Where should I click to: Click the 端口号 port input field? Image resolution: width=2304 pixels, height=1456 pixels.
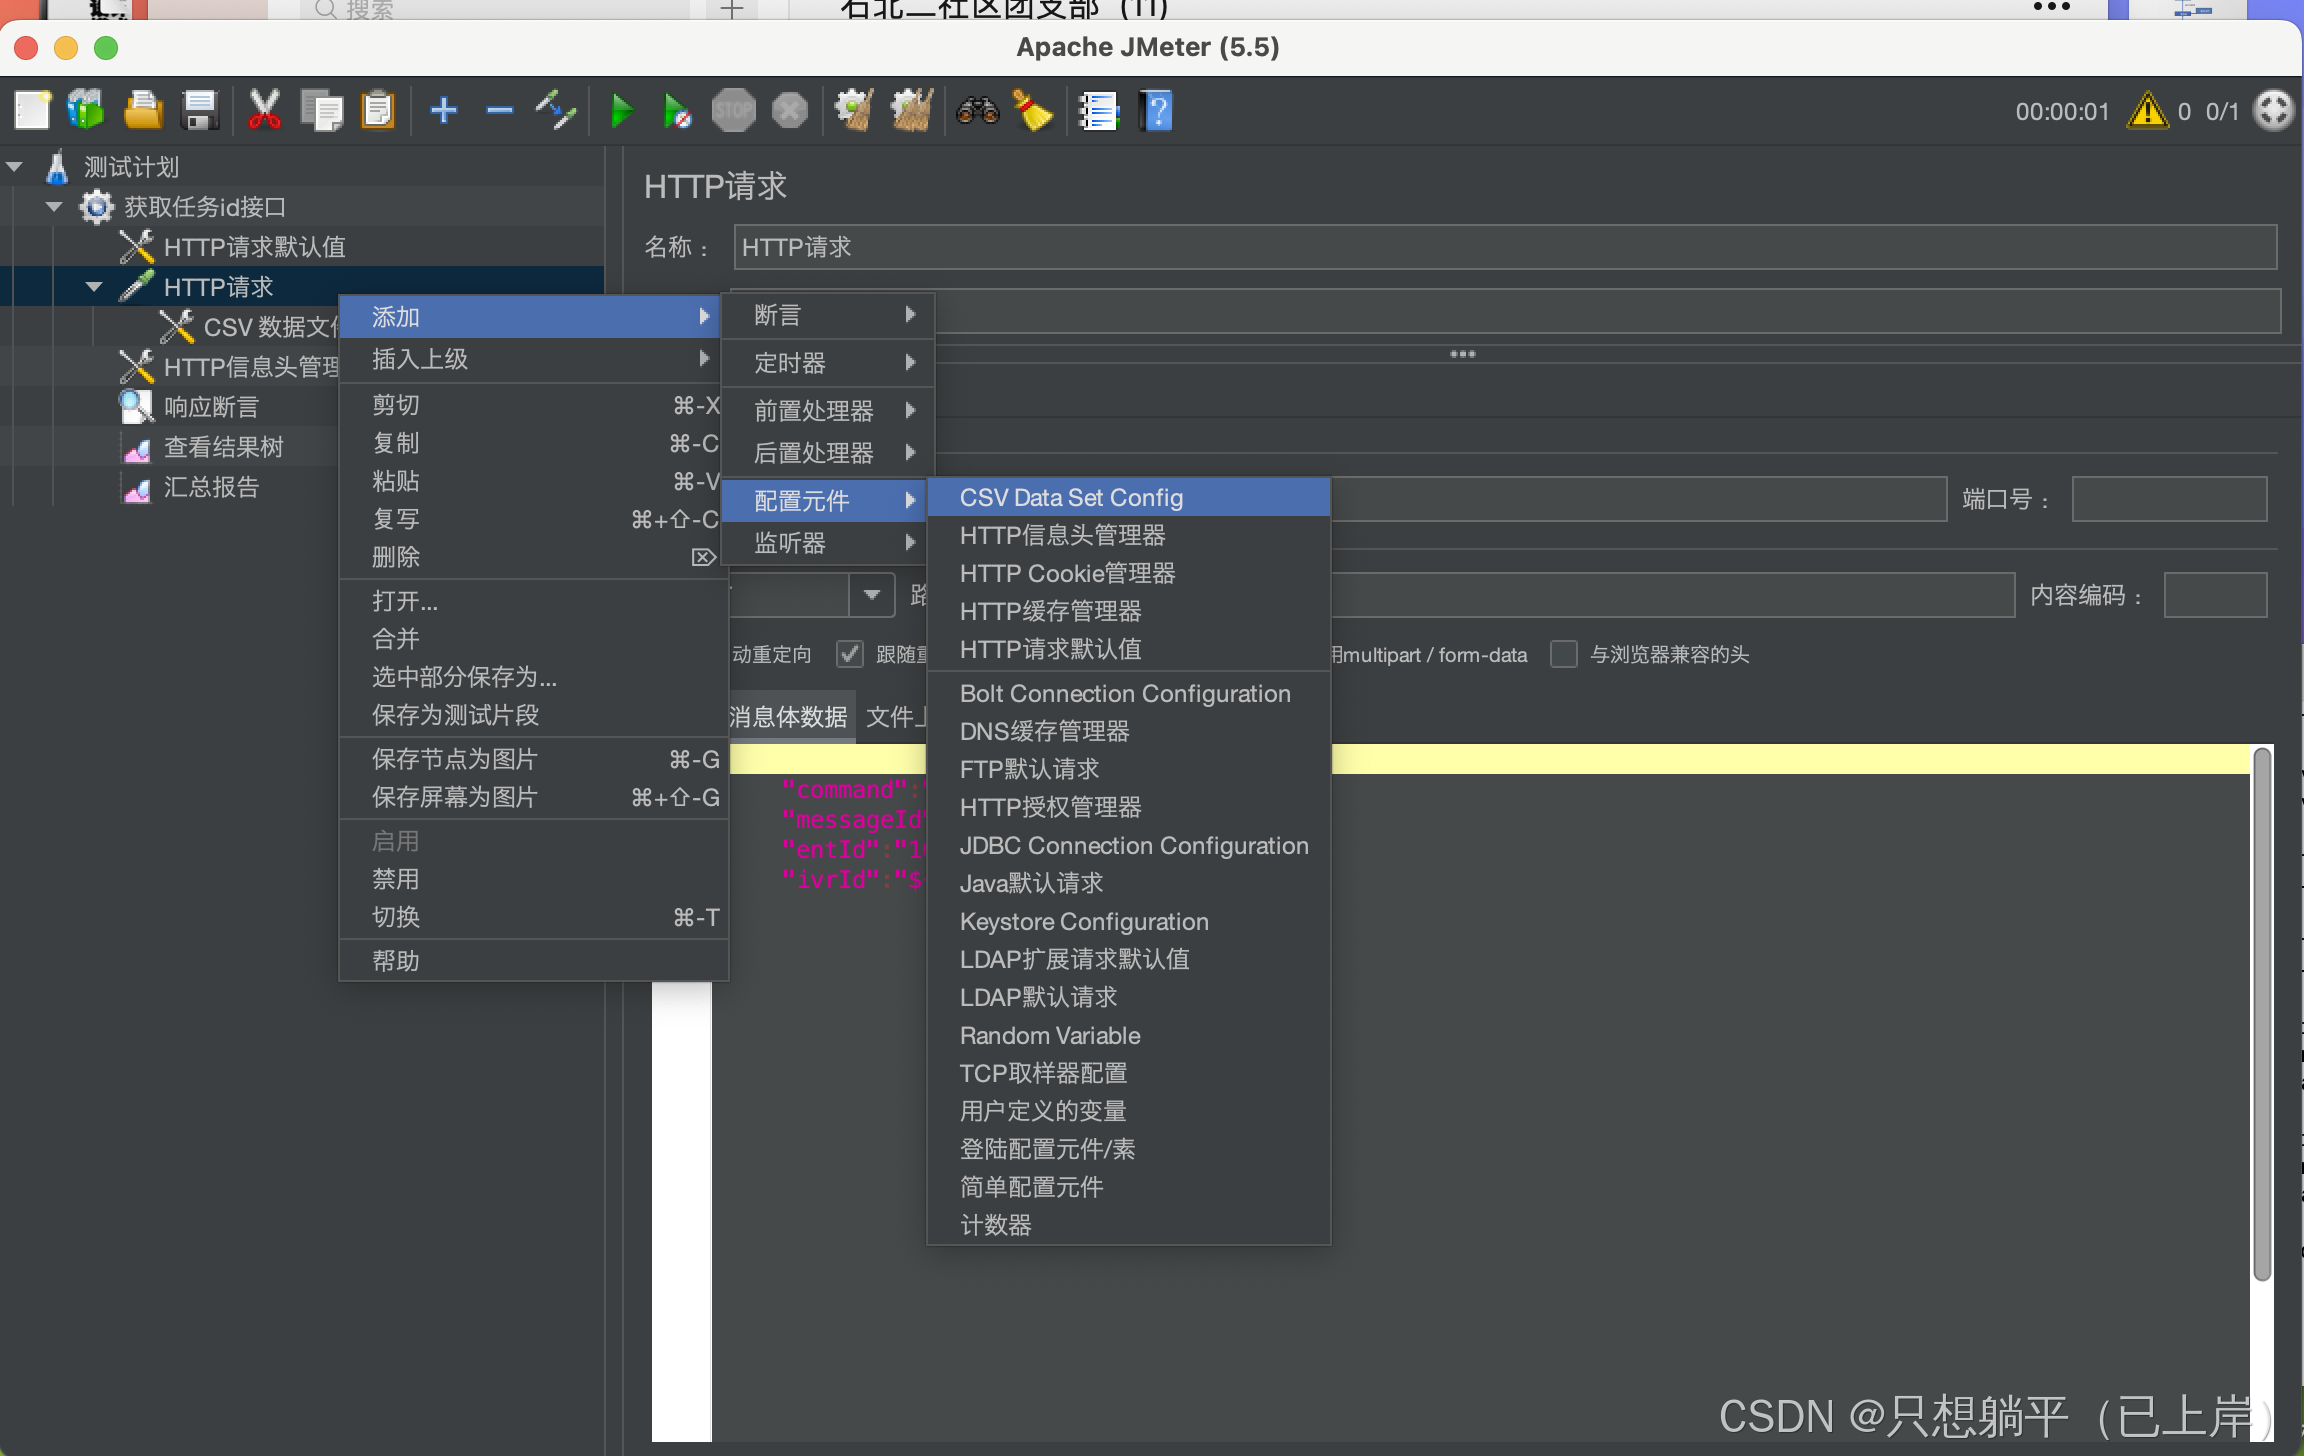click(x=2168, y=499)
